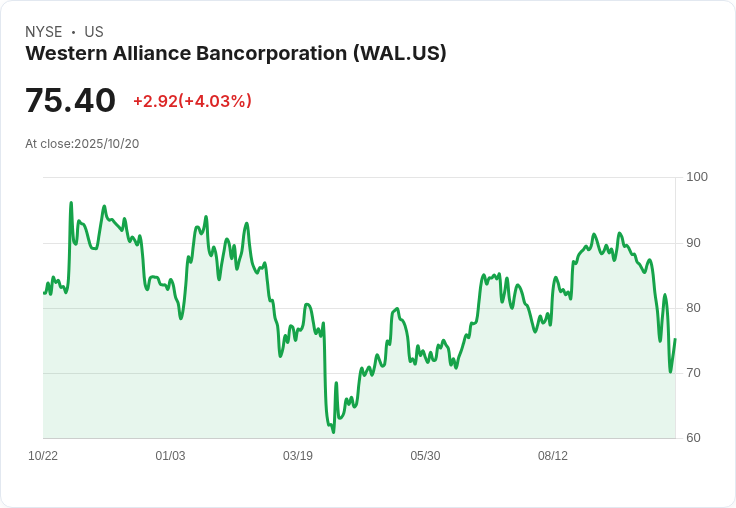Click the 01/03 date label on x-axis
Image resolution: width=736 pixels, height=508 pixels.
click(x=170, y=455)
